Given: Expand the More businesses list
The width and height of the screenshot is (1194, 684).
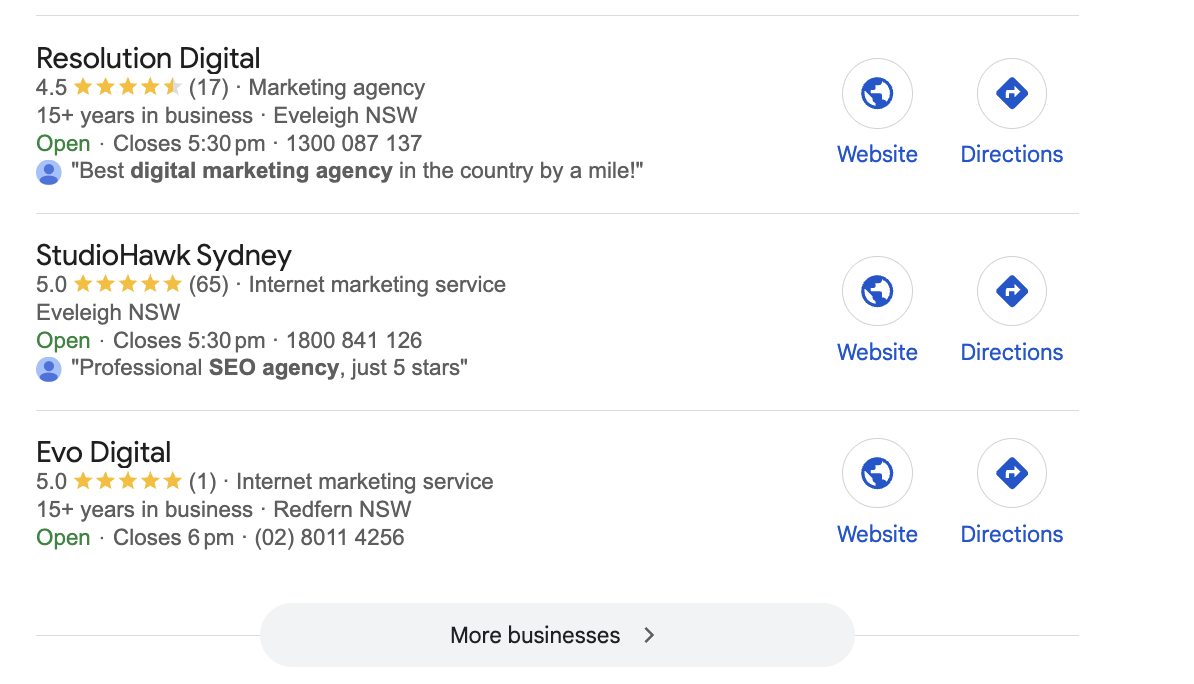Looking at the screenshot, I should [x=535, y=635].
